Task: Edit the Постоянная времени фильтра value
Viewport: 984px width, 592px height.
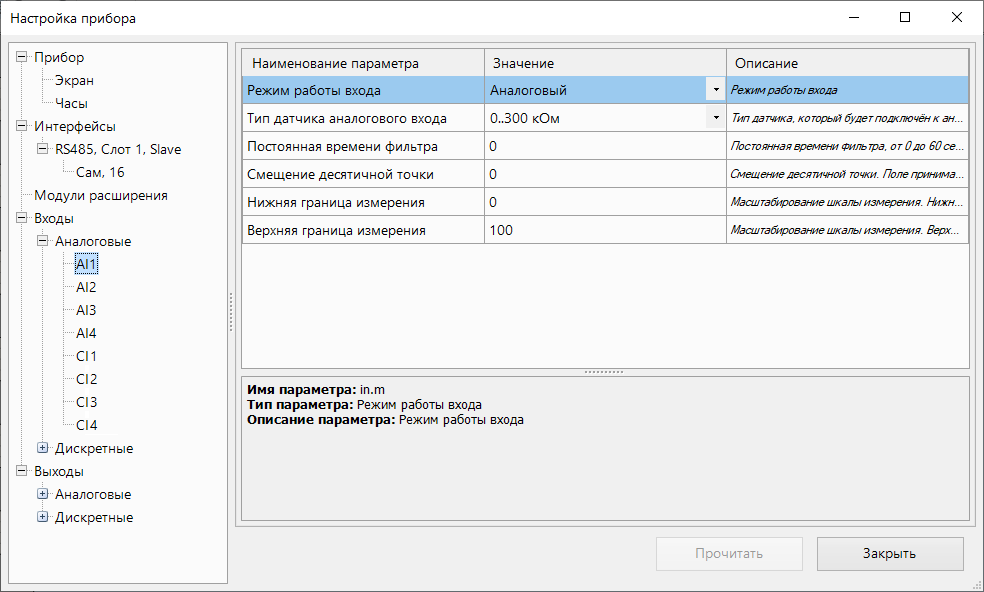Action: tap(600, 147)
